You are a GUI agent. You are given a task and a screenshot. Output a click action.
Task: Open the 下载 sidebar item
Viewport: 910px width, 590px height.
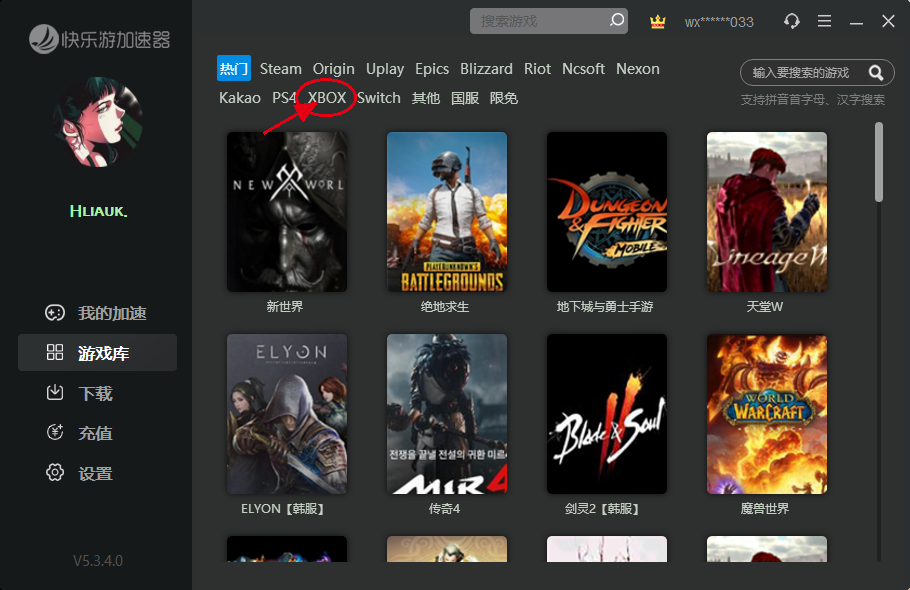coord(98,393)
